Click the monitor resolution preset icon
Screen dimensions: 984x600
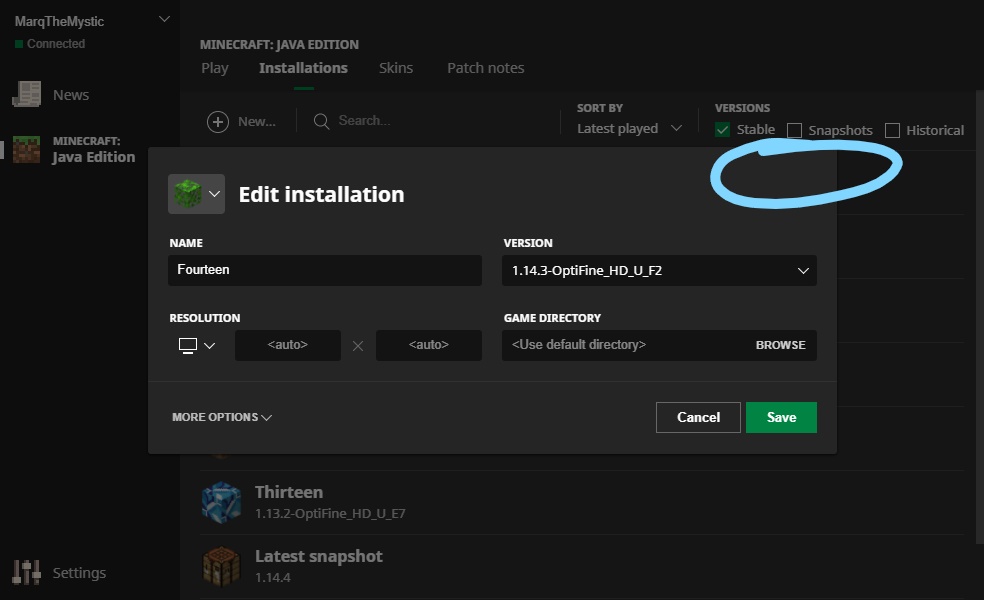(187, 345)
